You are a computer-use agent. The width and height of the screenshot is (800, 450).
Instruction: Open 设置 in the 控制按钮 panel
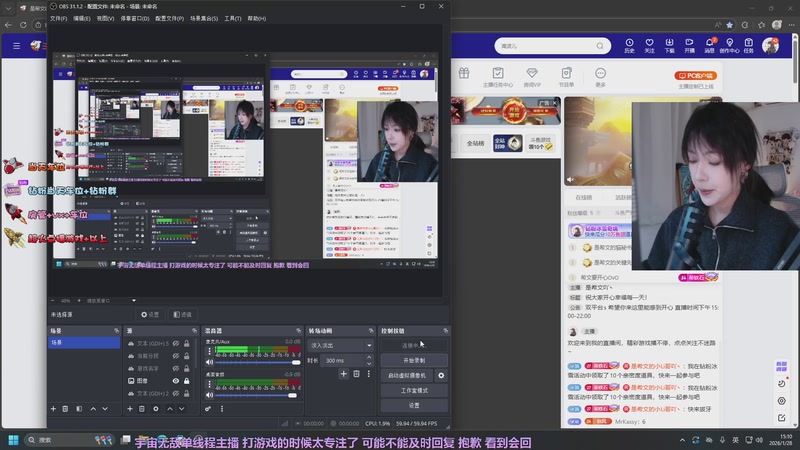click(414, 405)
